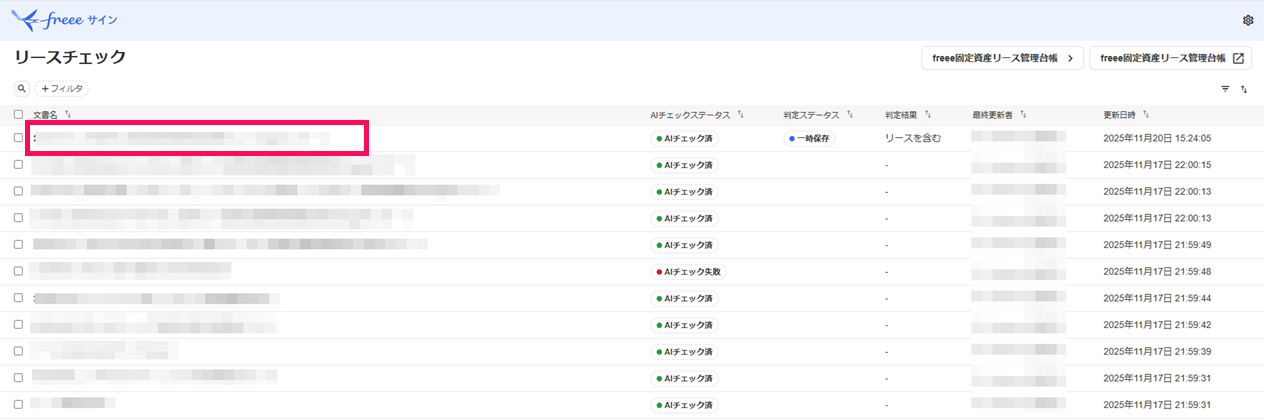The height and width of the screenshot is (420, 1264).
Task: Click the 一時保存 status badge
Action: tap(809, 138)
